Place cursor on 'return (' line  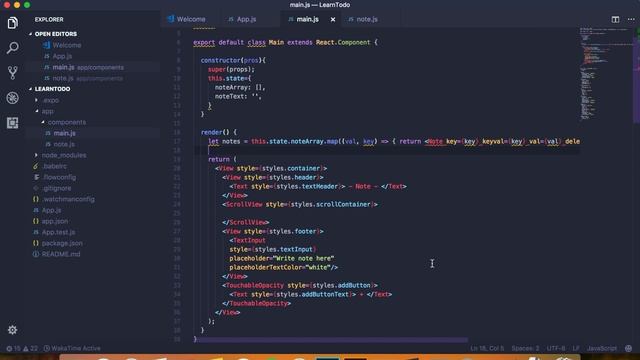click(222, 159)
